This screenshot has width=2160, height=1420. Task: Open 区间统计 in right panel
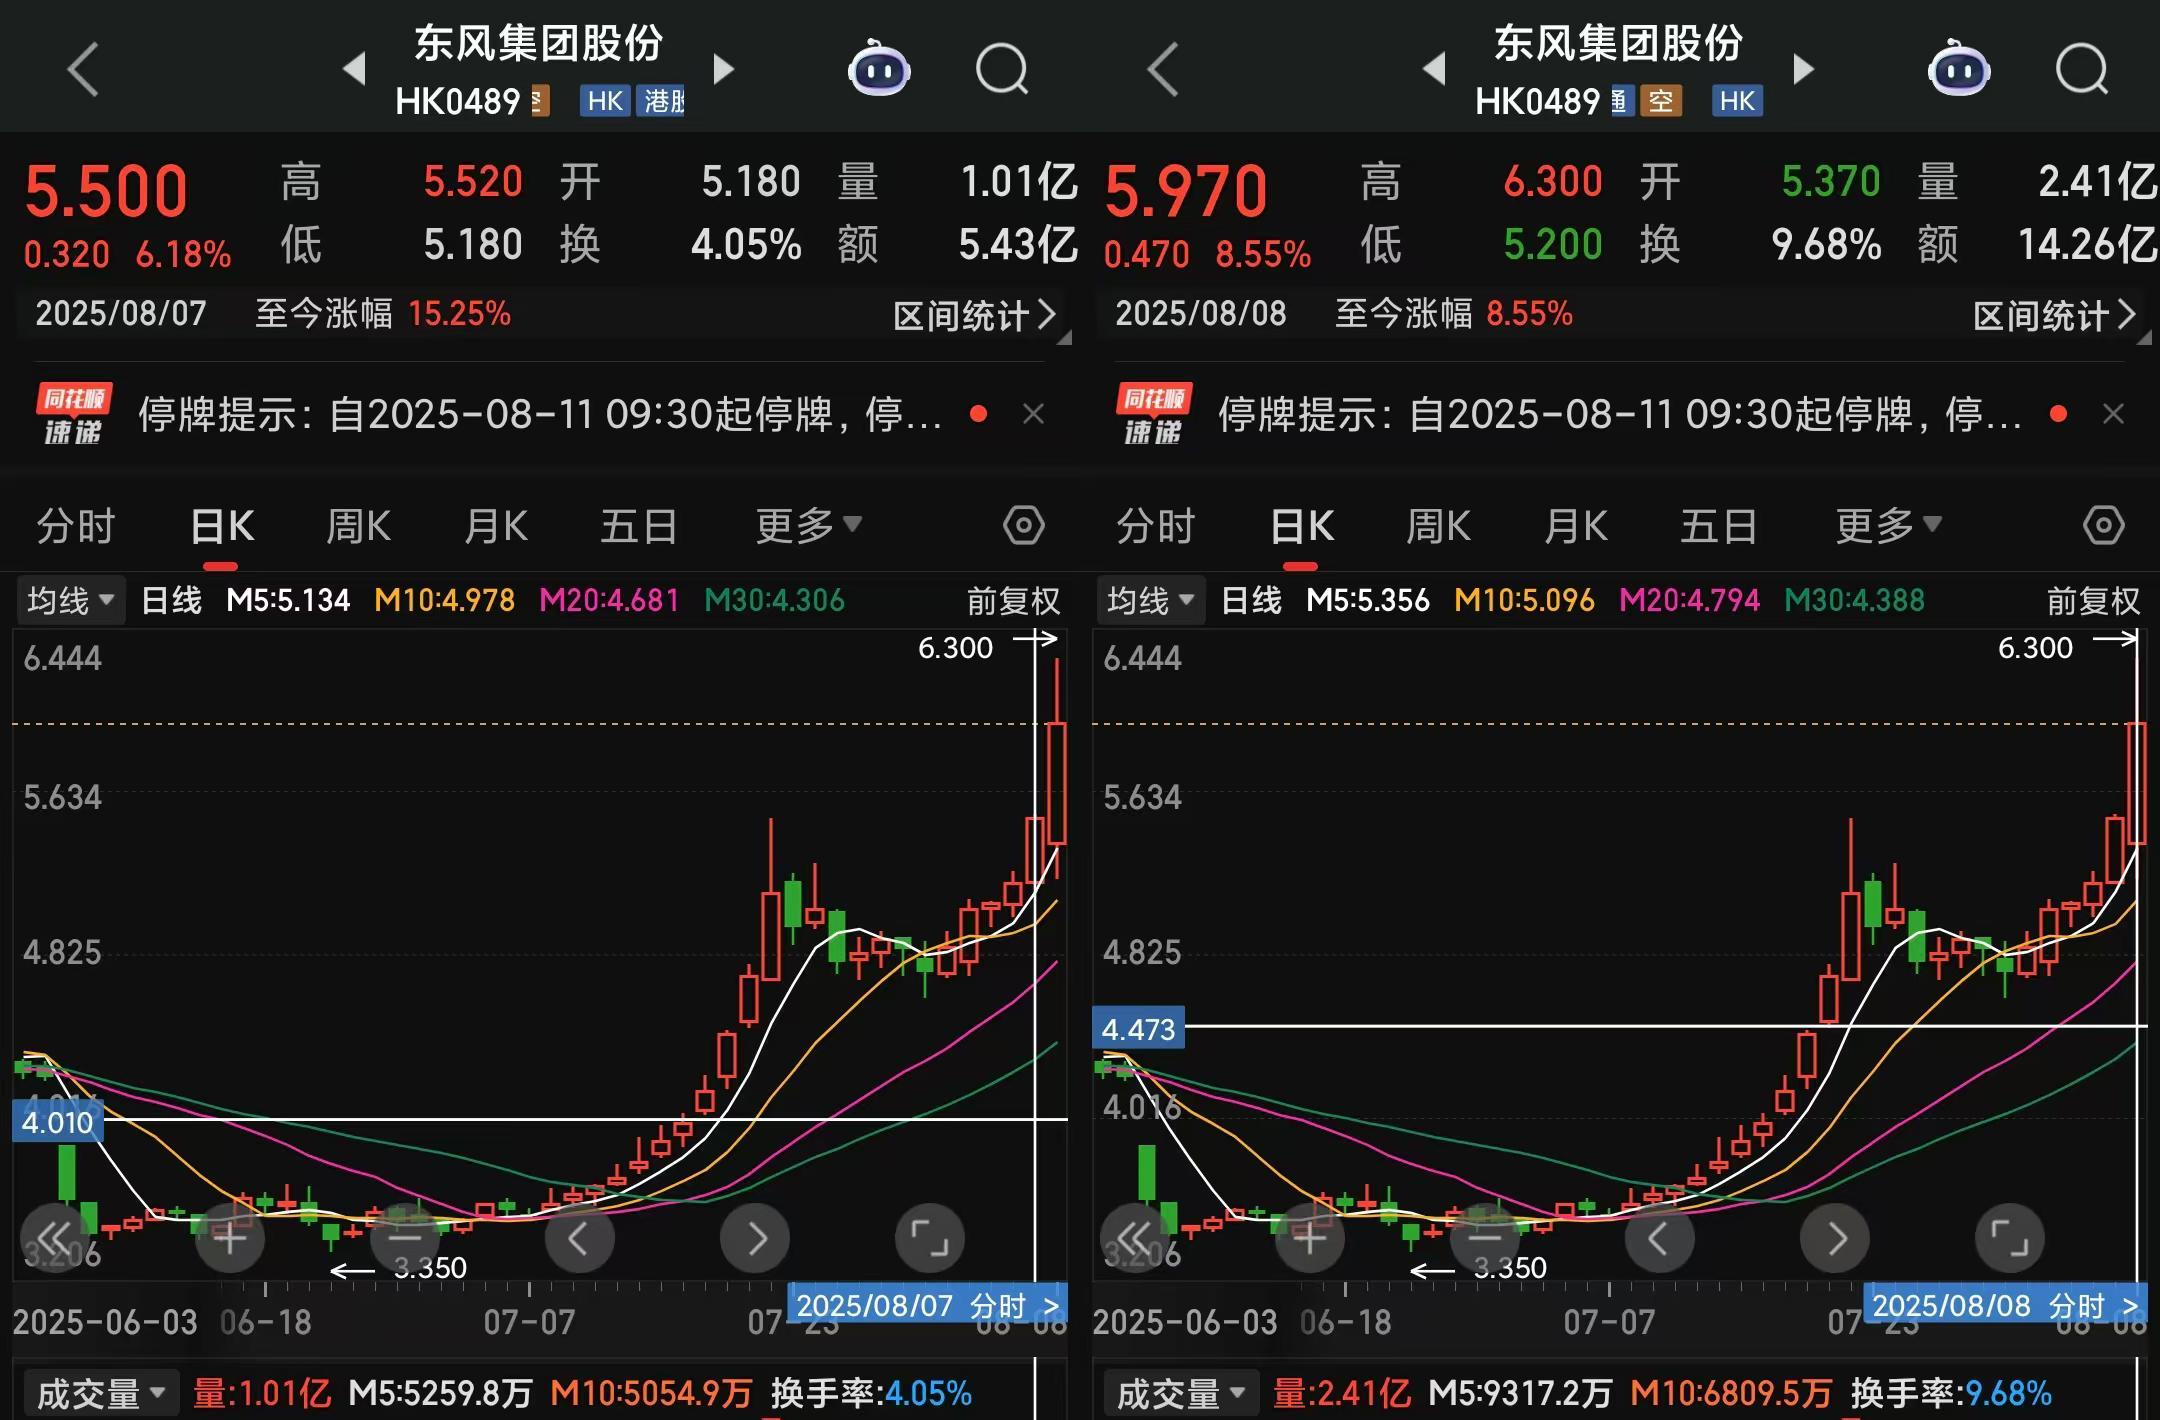coord(2055,315)
